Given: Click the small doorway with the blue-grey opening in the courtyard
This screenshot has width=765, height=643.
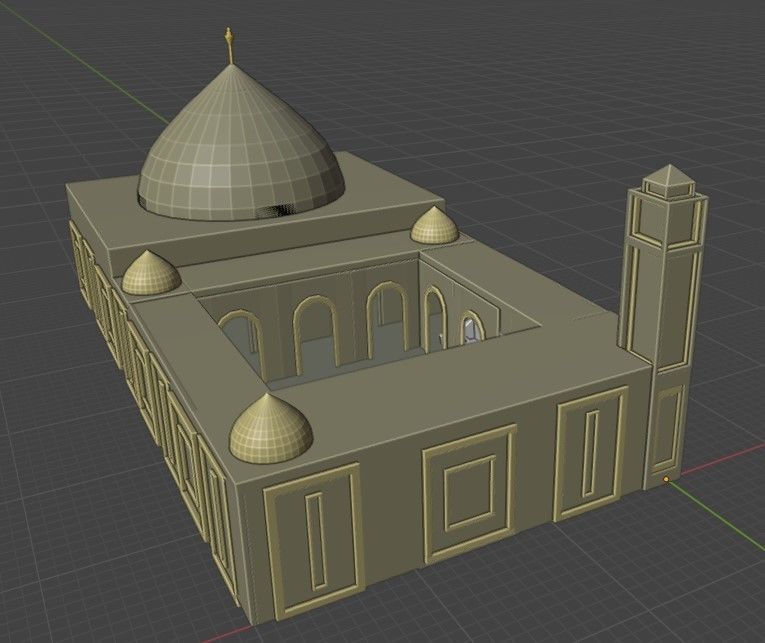Looking at the screenshot, I should pos(470,328).
